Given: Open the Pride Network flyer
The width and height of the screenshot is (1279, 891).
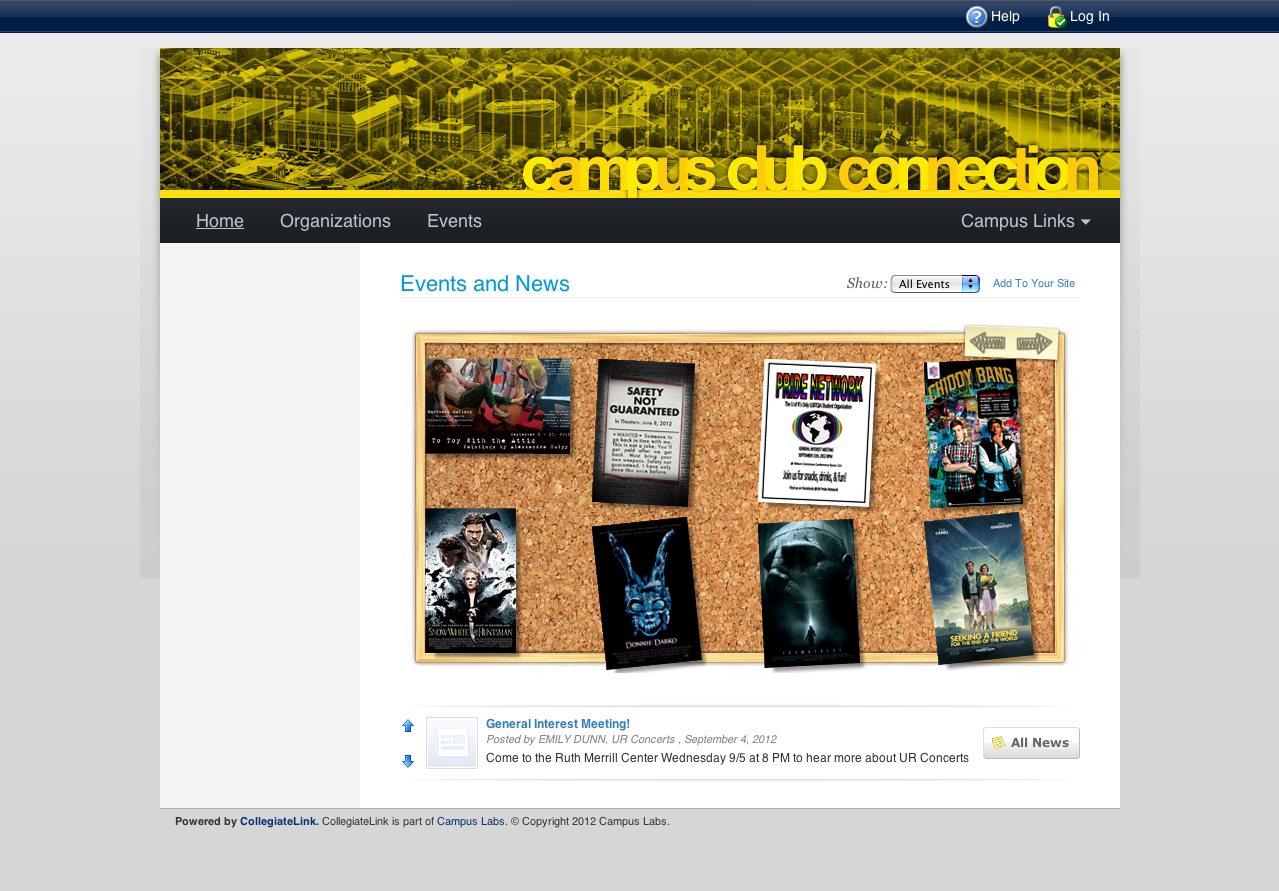Looking at the screenshot, I should pyautogui.click(x=816, y=432).
